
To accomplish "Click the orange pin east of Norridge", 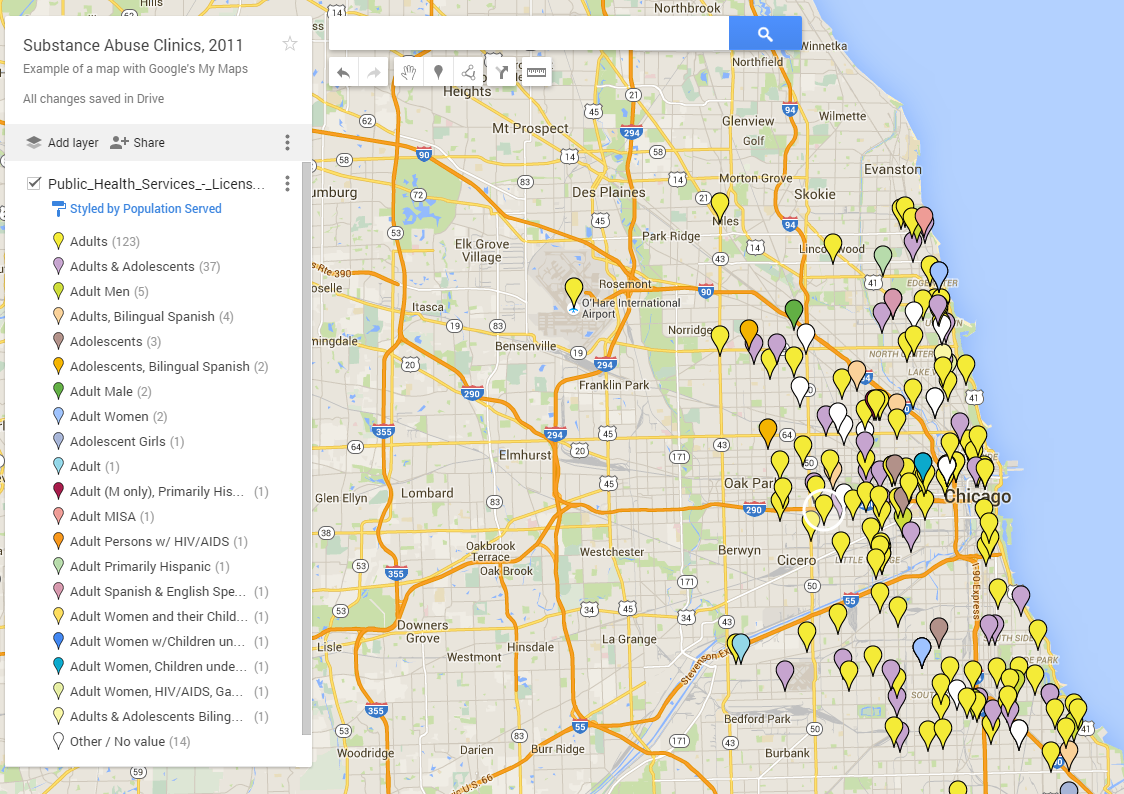I will pyautogui.click(x=748, y=333).
